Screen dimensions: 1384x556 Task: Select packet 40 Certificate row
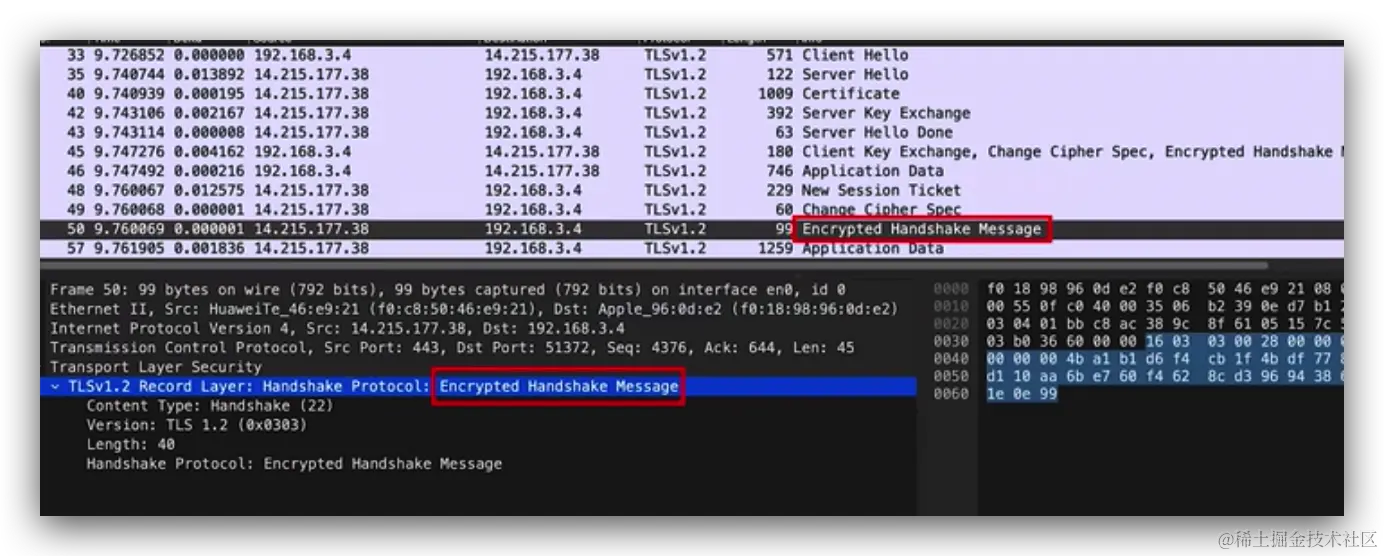coord(692,93)
